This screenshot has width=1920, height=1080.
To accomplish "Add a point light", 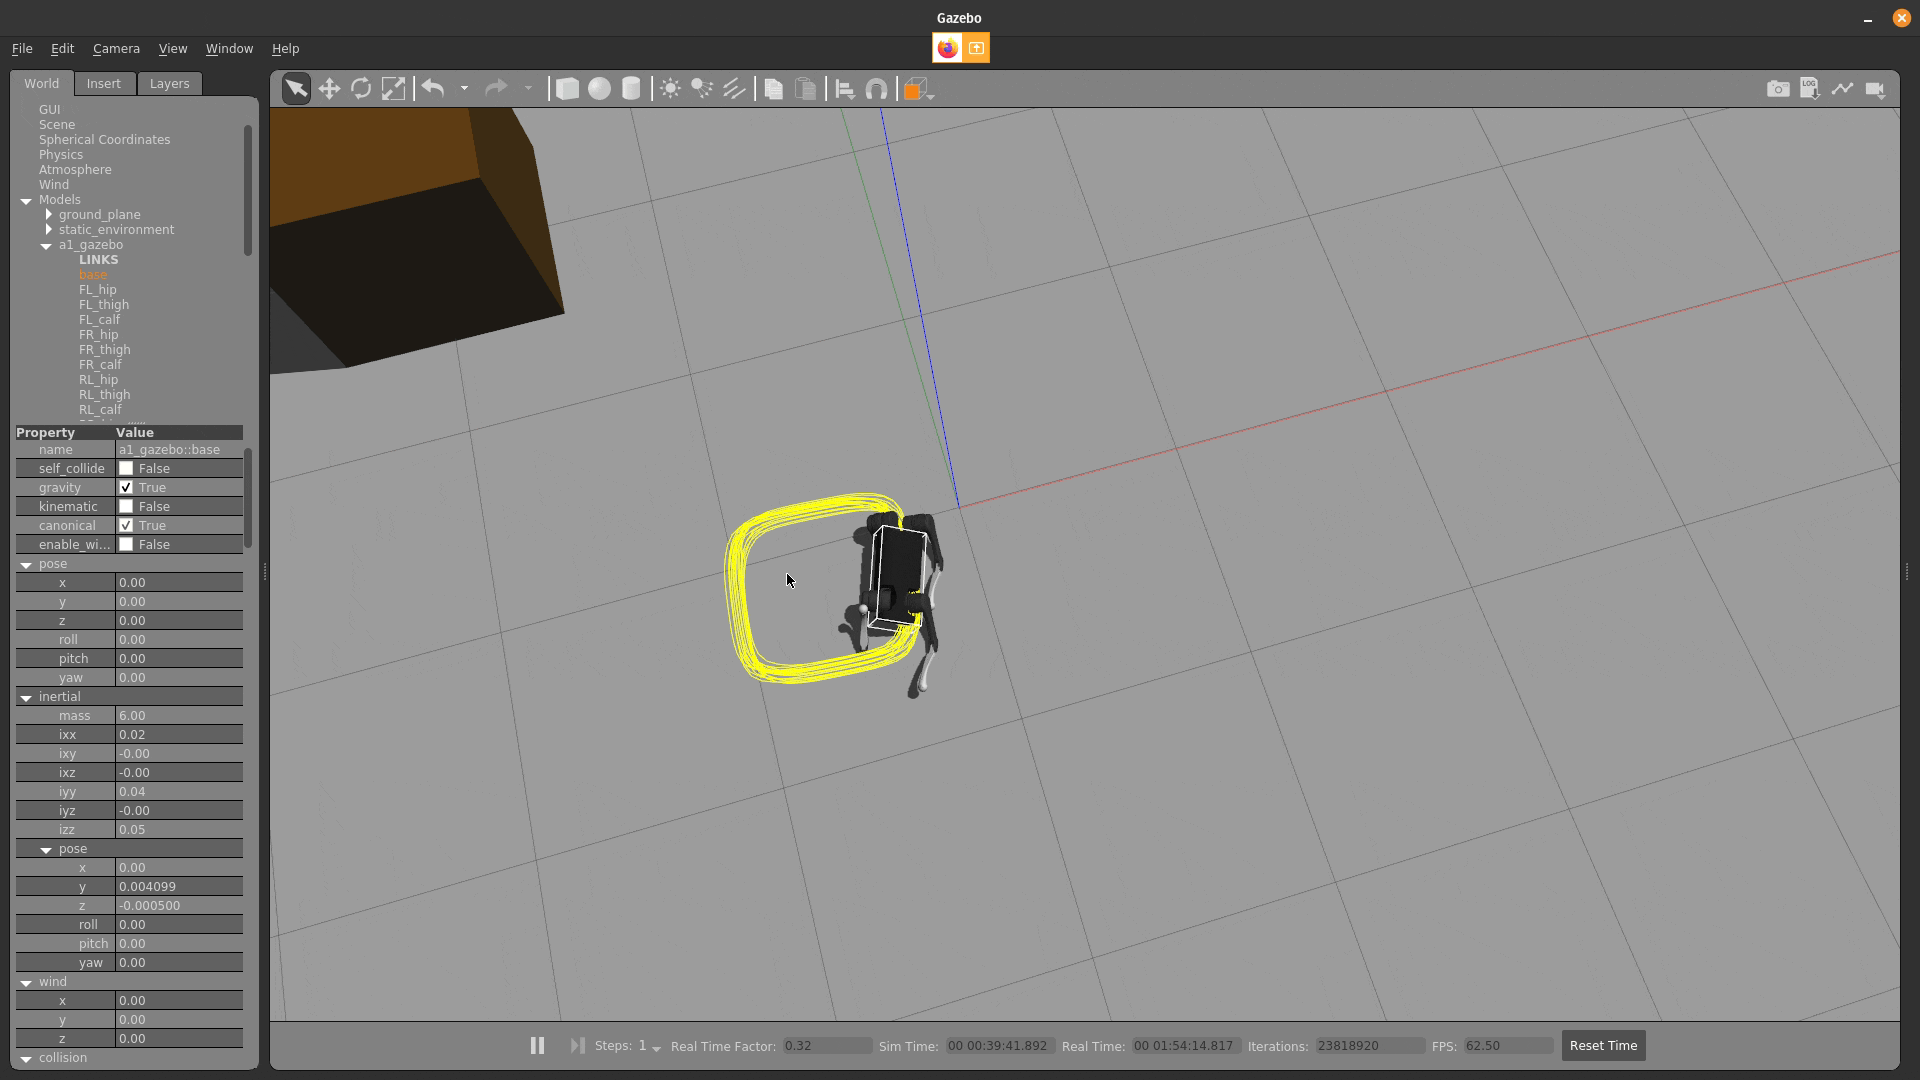I will (x=670, y=89).
